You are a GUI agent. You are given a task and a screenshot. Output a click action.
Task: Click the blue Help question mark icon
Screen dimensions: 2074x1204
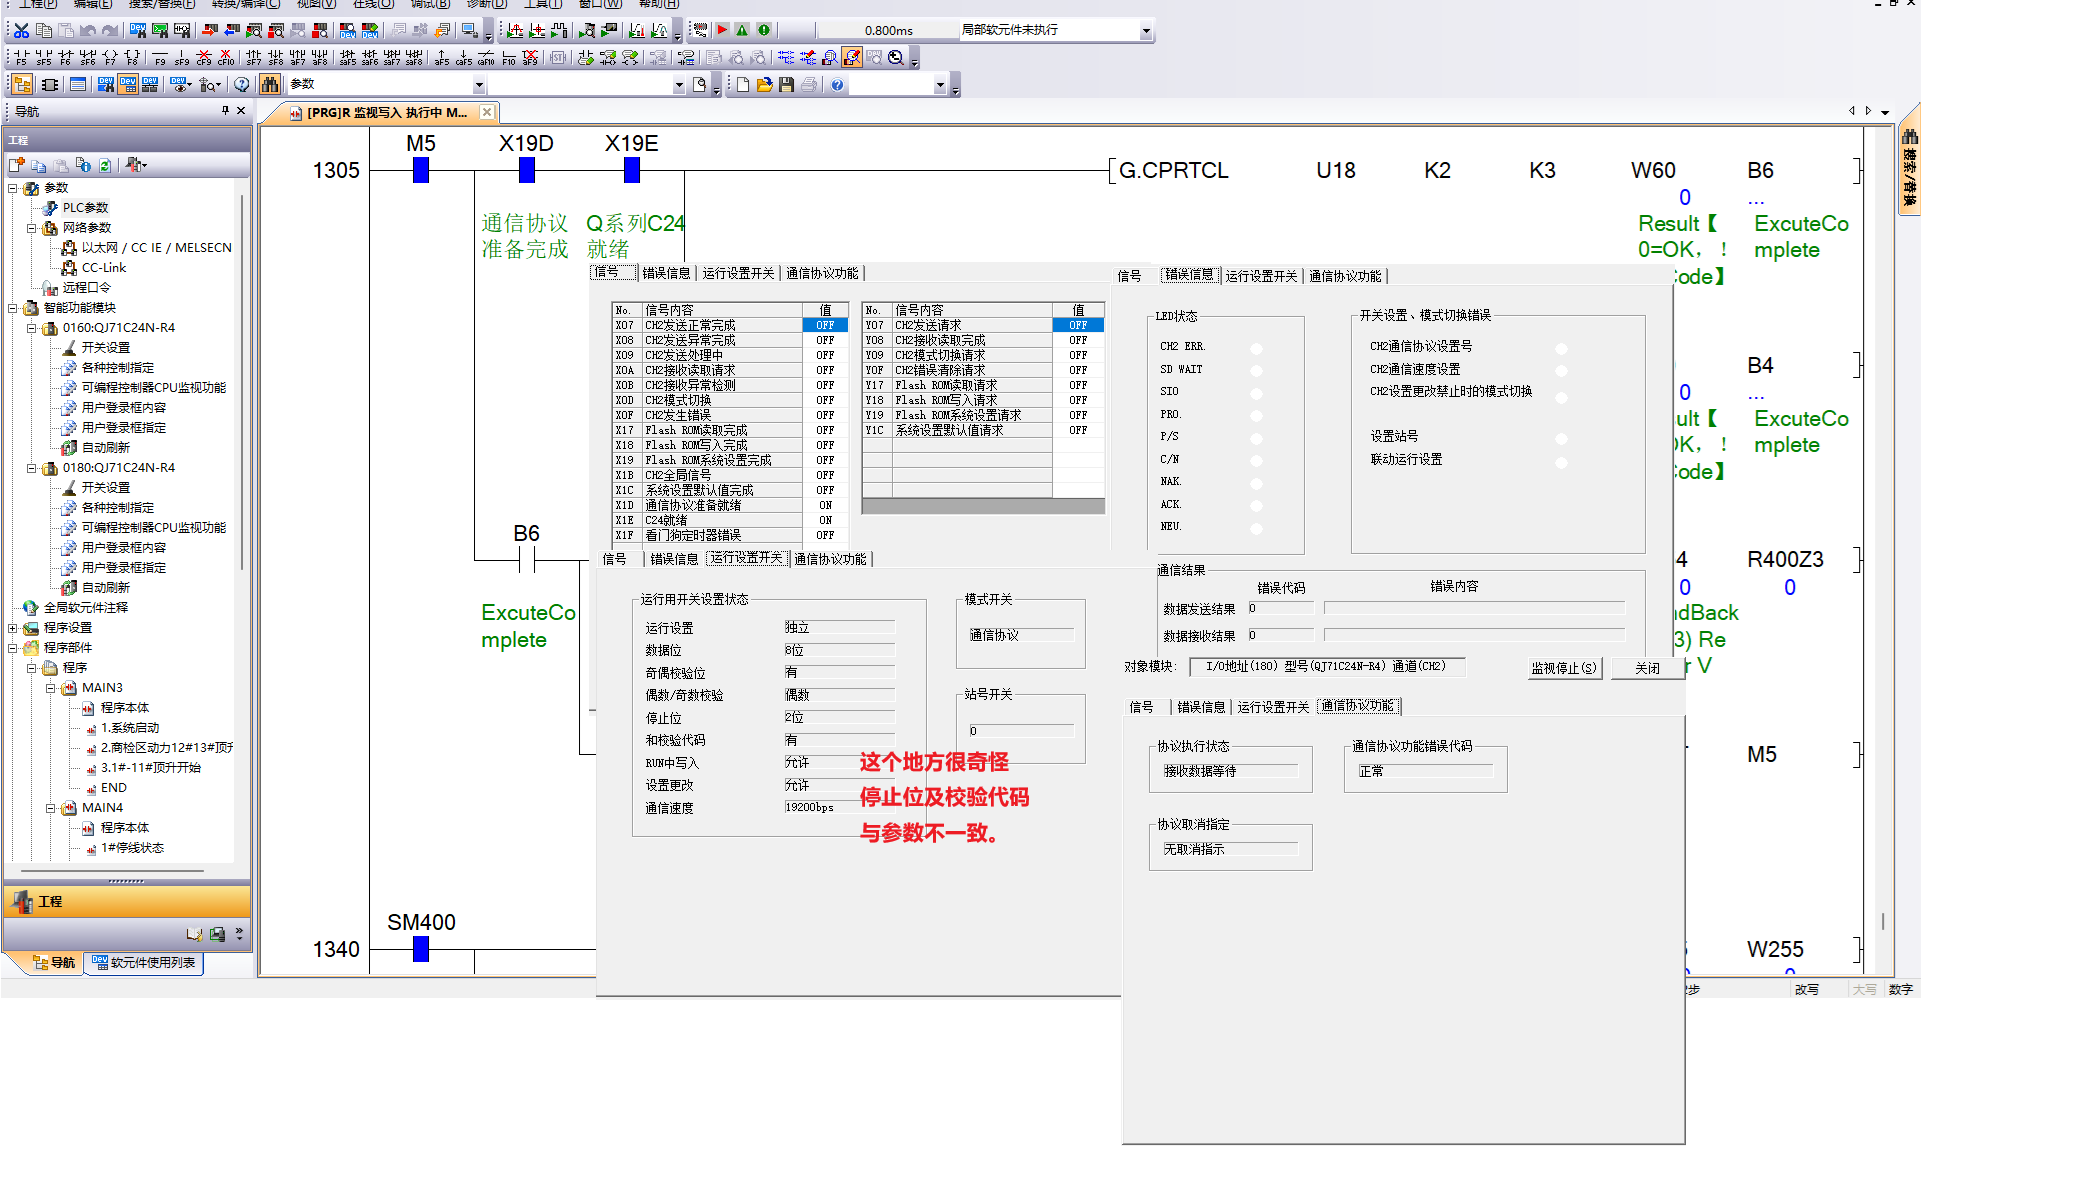tap(837, 85)
